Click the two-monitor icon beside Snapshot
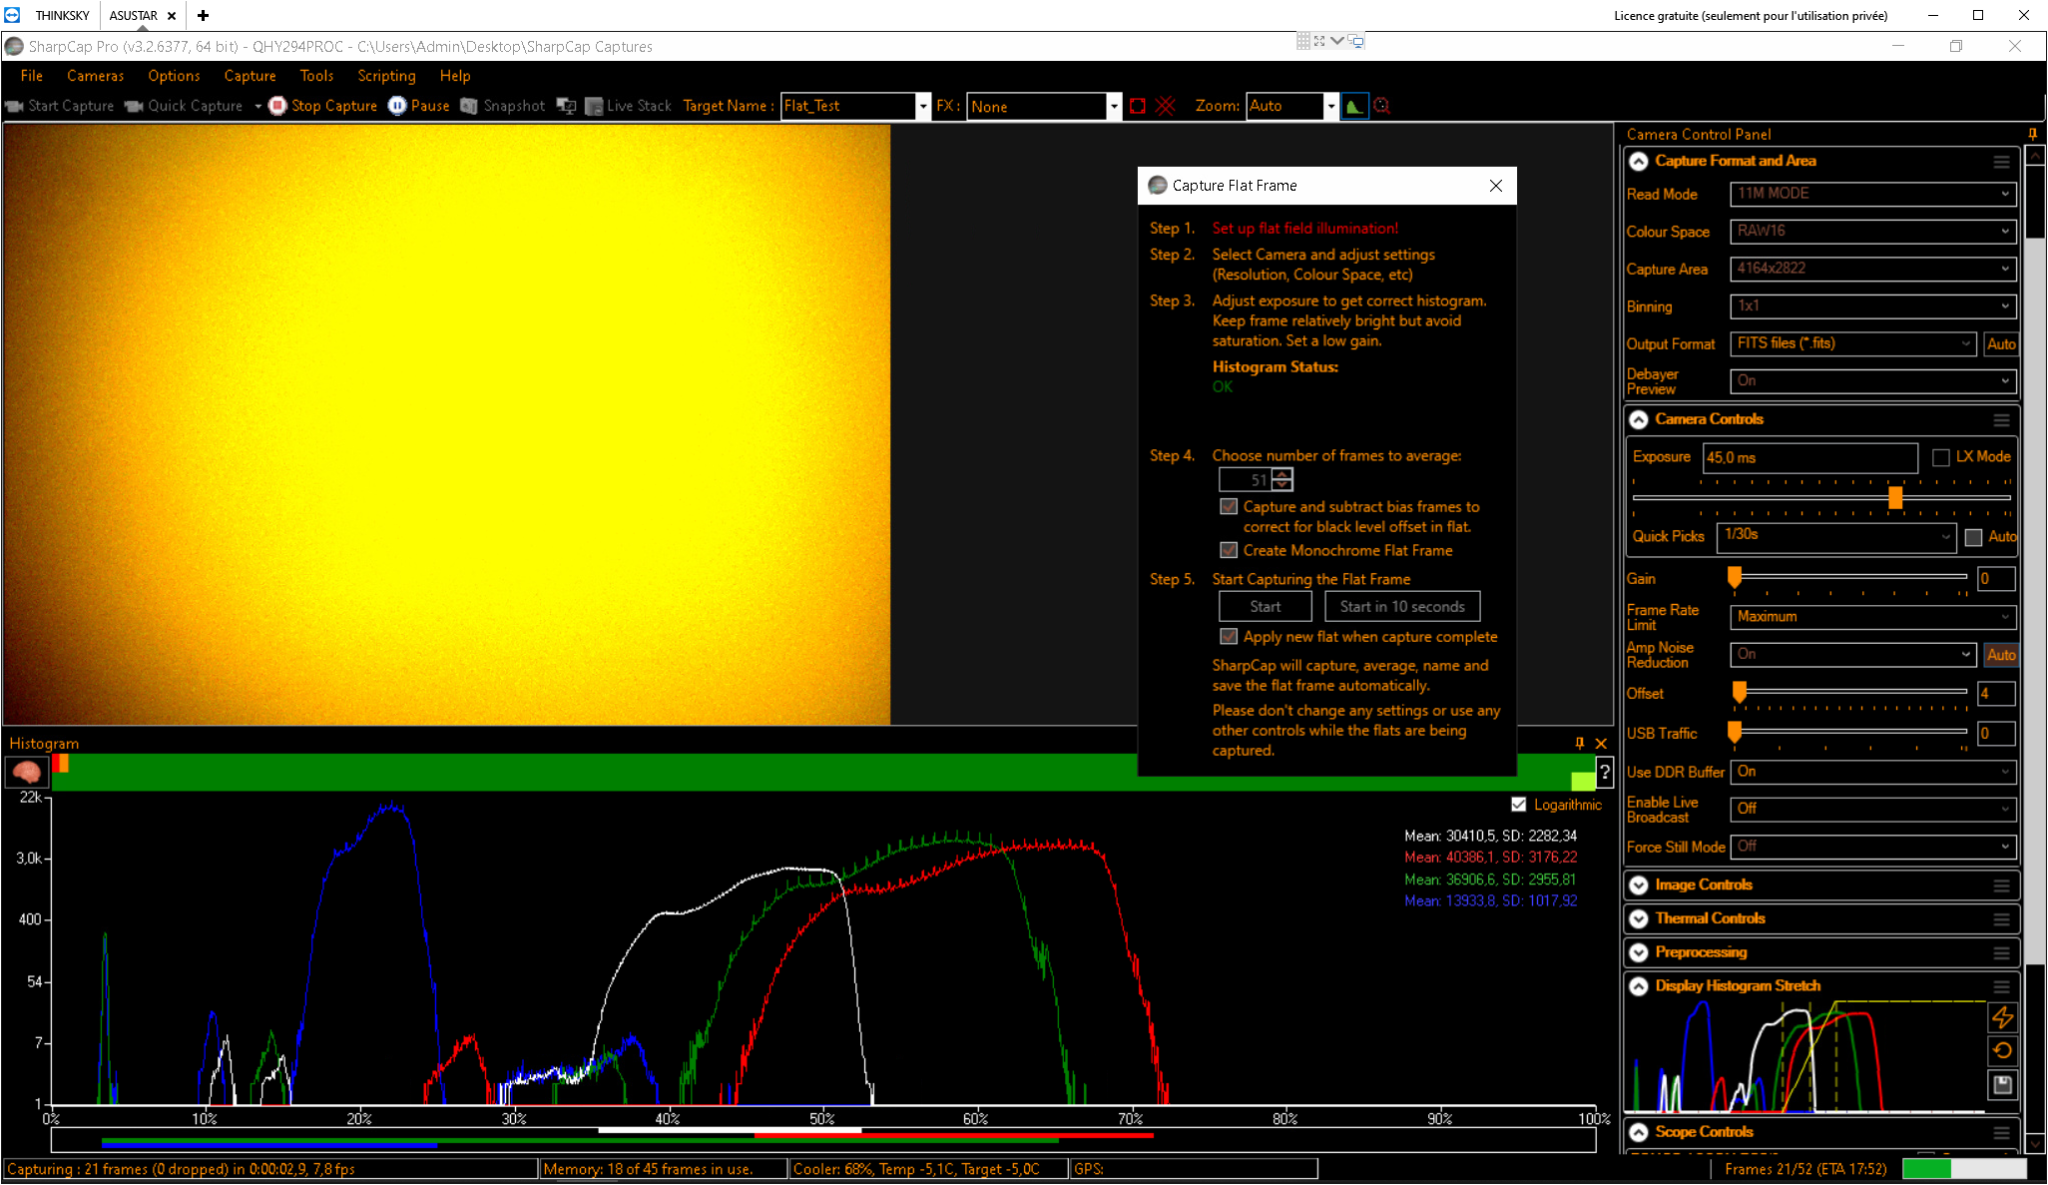 [x=566, y=106]
